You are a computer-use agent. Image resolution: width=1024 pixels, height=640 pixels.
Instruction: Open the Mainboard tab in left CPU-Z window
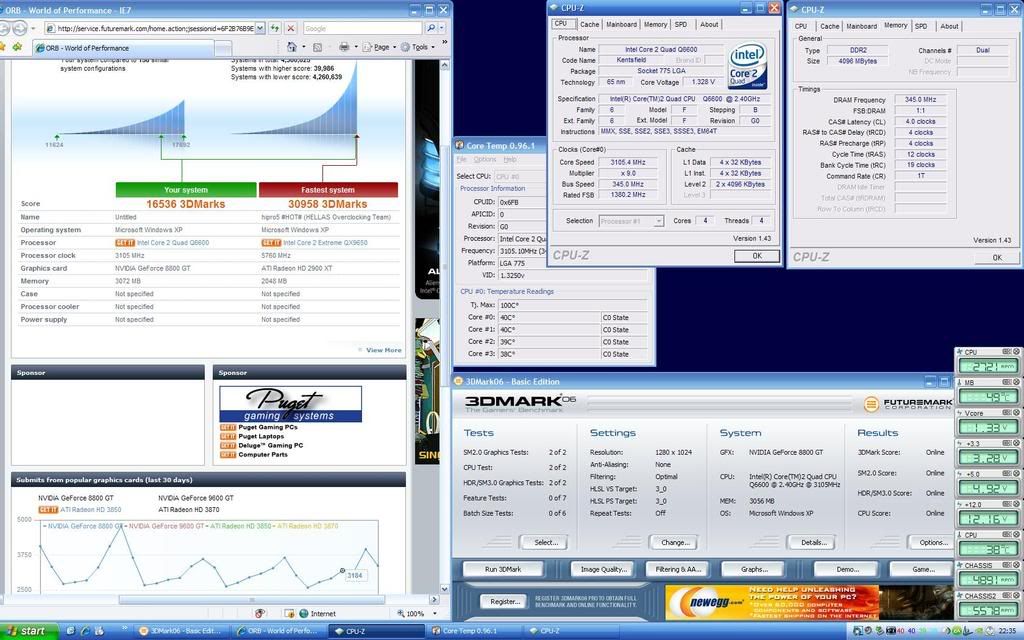click(x=621, y=24)
